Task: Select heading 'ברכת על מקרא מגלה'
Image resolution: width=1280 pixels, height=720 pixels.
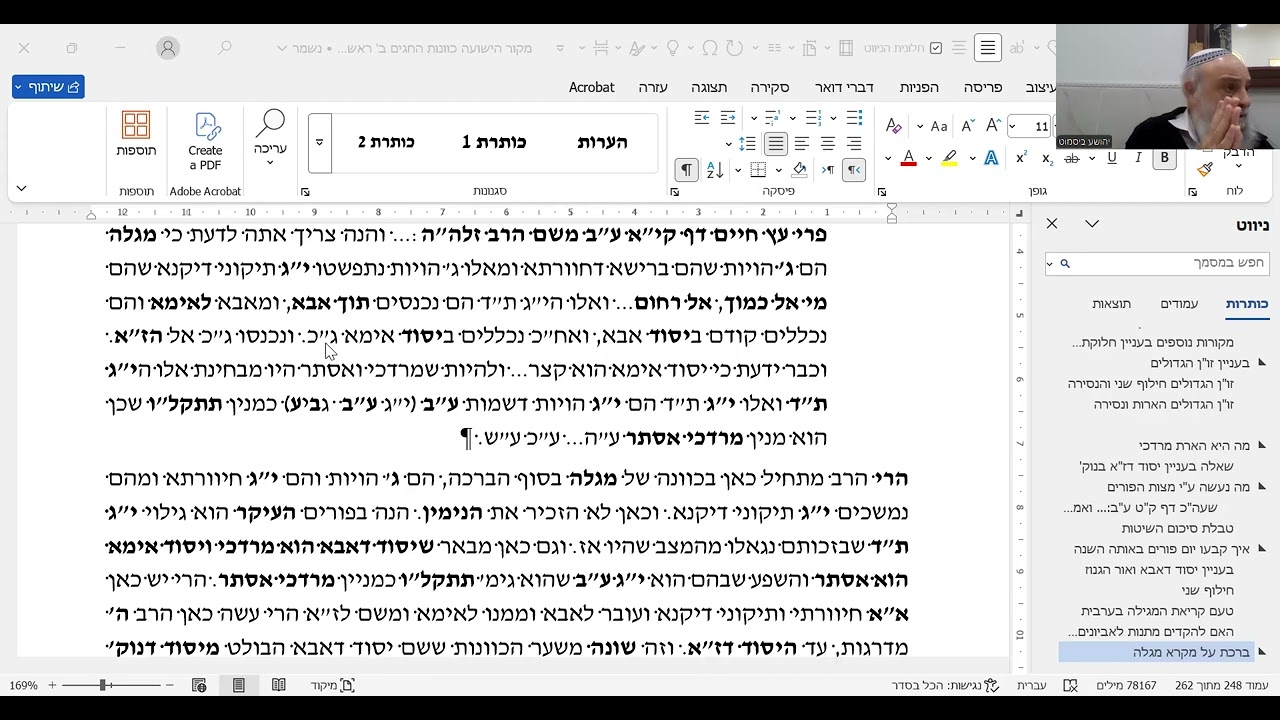Action: point(1191,652)
